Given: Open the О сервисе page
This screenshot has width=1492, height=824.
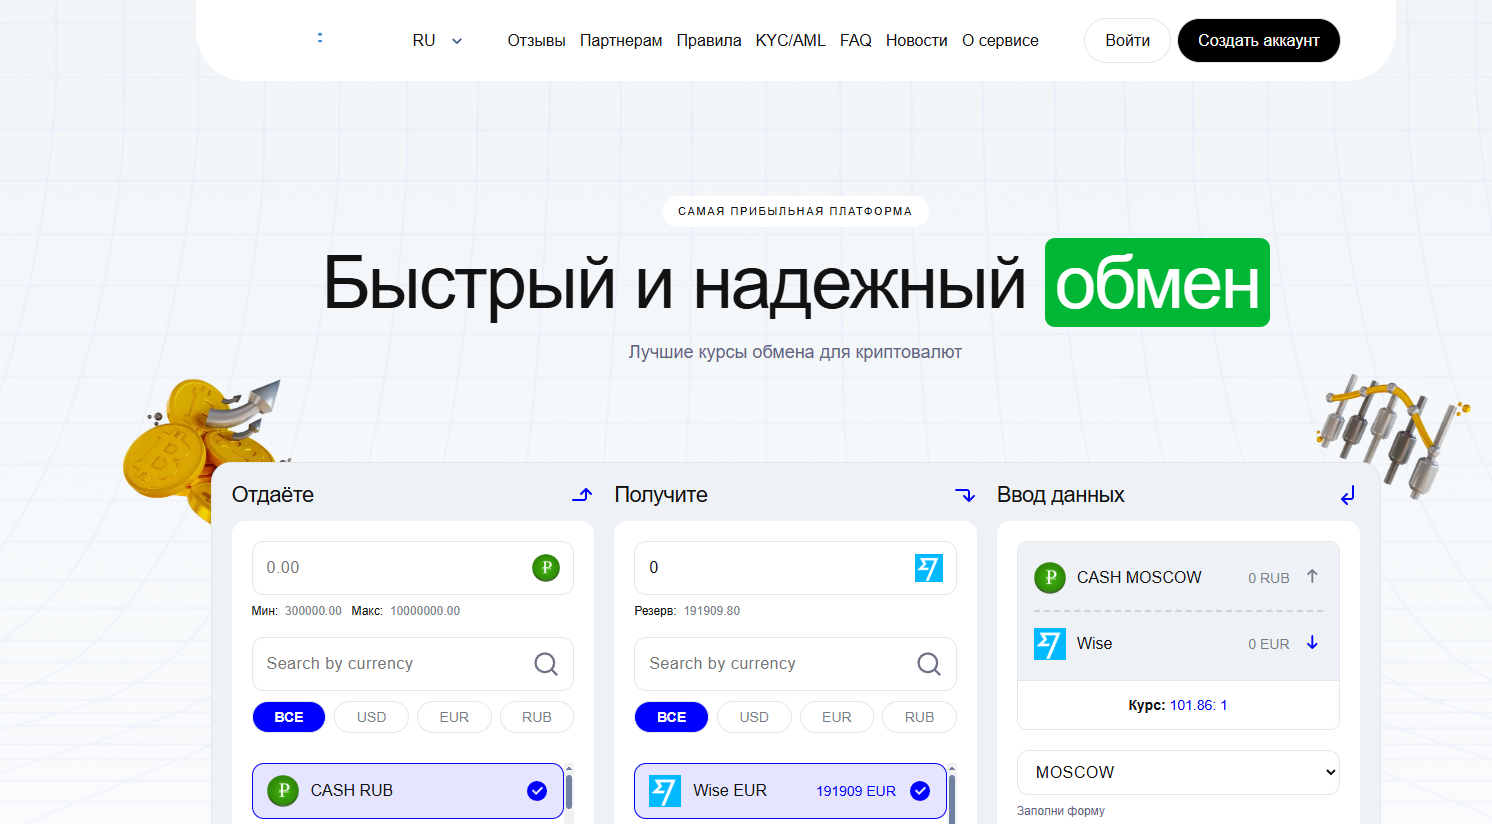Looking at the screenshot, I should tap(1000, 41).
